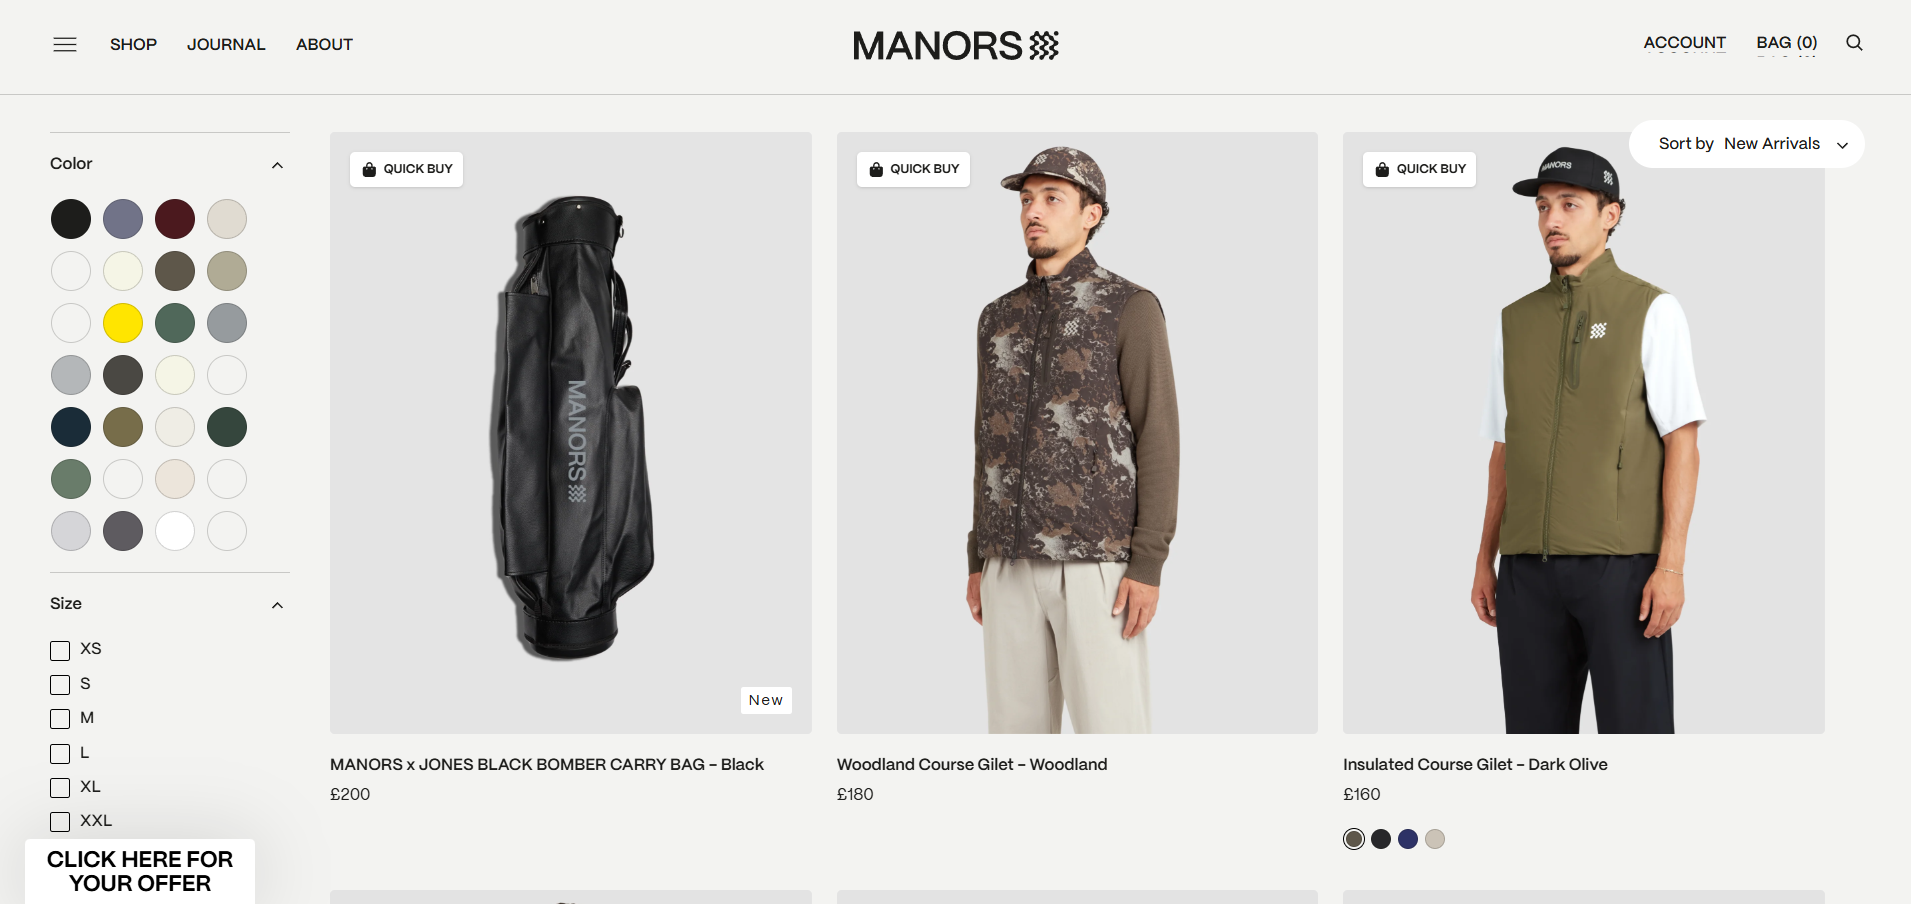Select the black variant dot under Insulated Gilet
Screen dimensions: 1911x904
pyautogui.click(x=1381, y=839)
